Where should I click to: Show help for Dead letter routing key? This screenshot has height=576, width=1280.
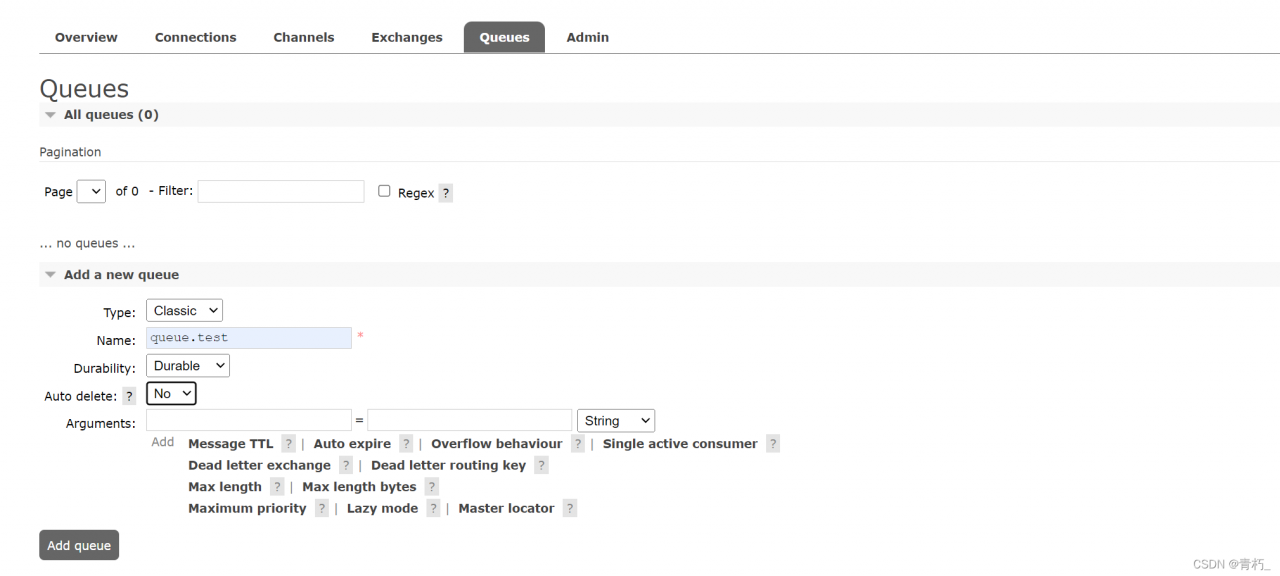pos(541,465)
